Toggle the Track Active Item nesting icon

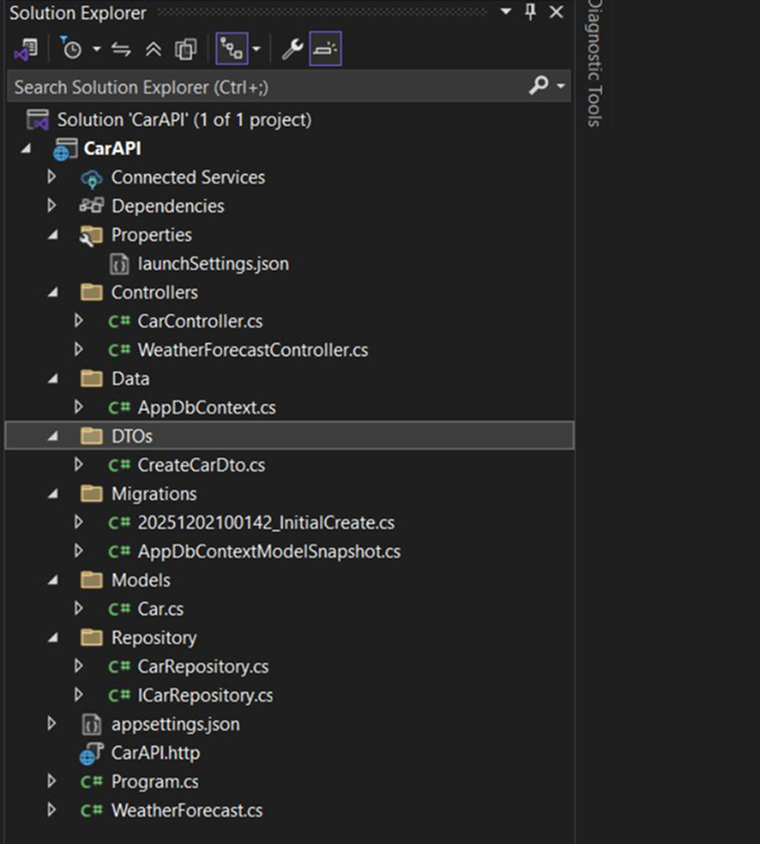click(x=231, y=49)
